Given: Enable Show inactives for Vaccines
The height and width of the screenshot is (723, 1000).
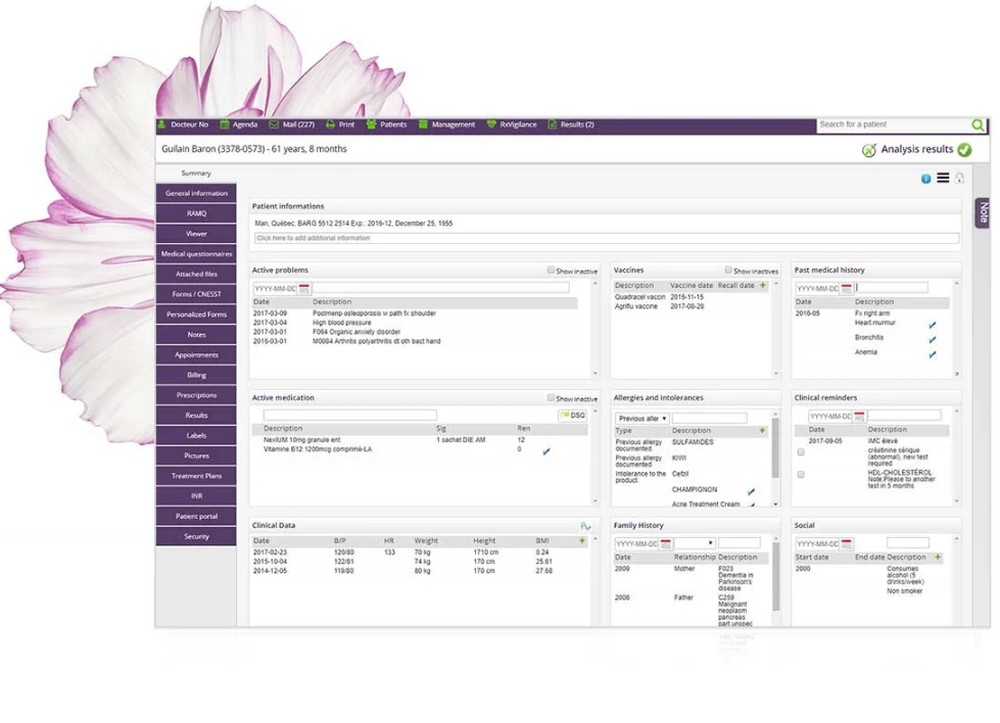Looking at the screenshot, I should [x=728, y=270].
